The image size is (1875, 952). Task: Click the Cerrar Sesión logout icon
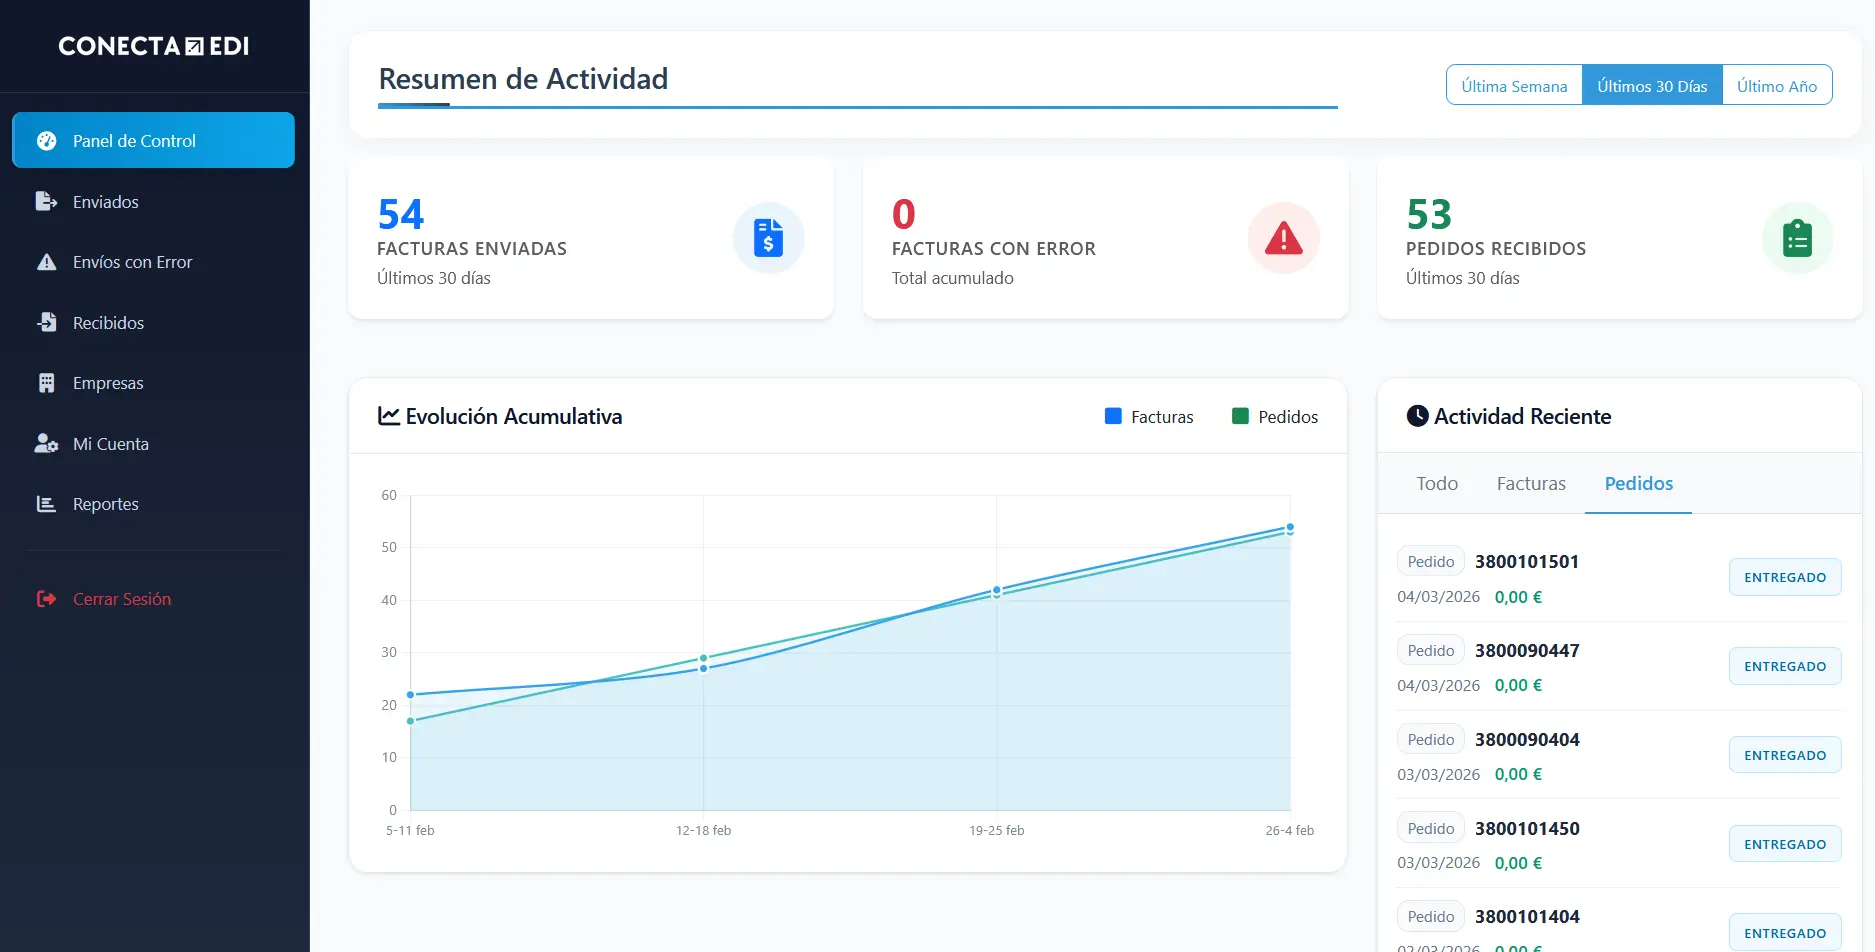point(46,599)
